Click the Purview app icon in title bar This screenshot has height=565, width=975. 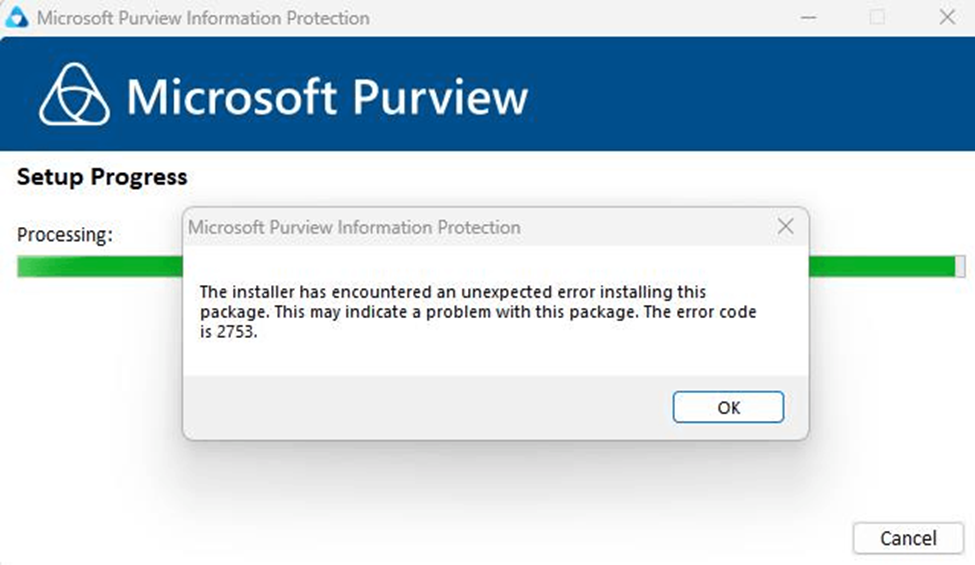(x=16, y=17)
